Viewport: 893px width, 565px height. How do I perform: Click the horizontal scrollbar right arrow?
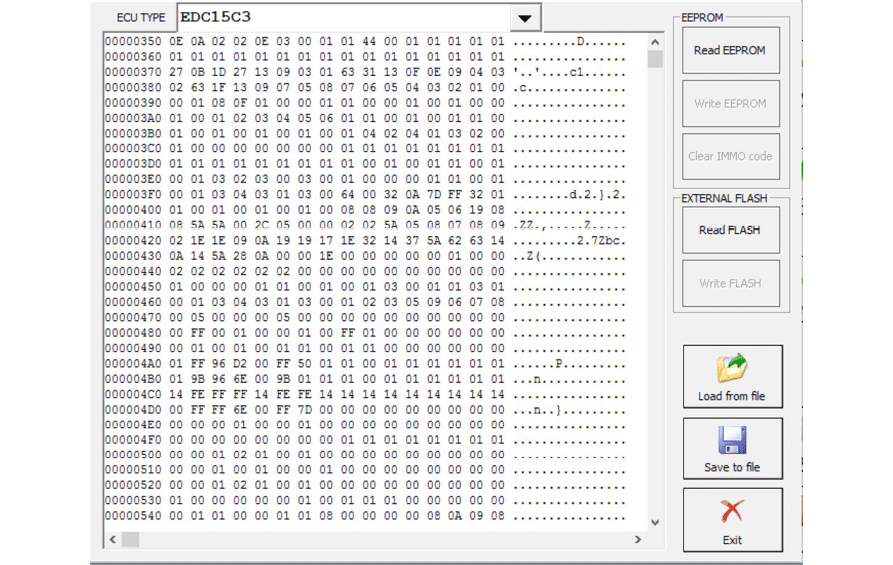637,540
